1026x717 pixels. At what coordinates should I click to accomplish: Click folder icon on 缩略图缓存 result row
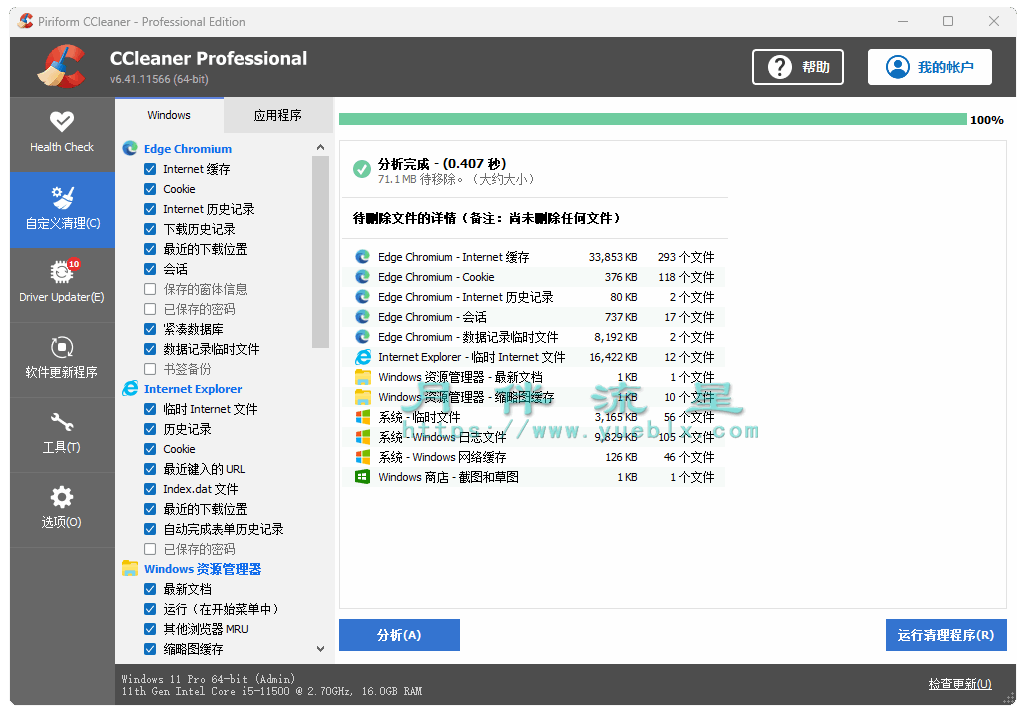pos(363,397)
